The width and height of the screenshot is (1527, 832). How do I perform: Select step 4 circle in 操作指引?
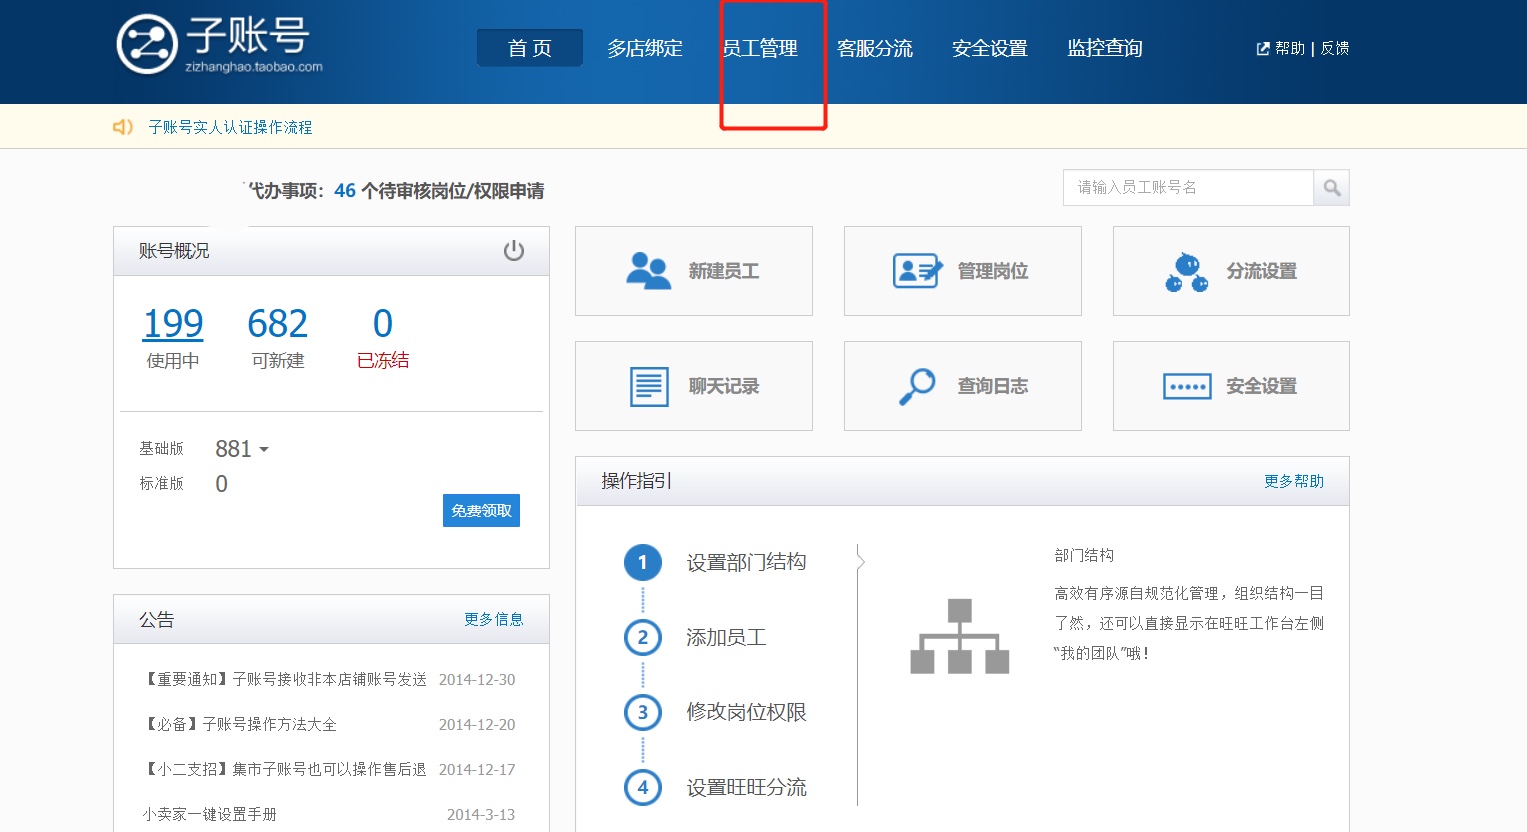(643, 787)
